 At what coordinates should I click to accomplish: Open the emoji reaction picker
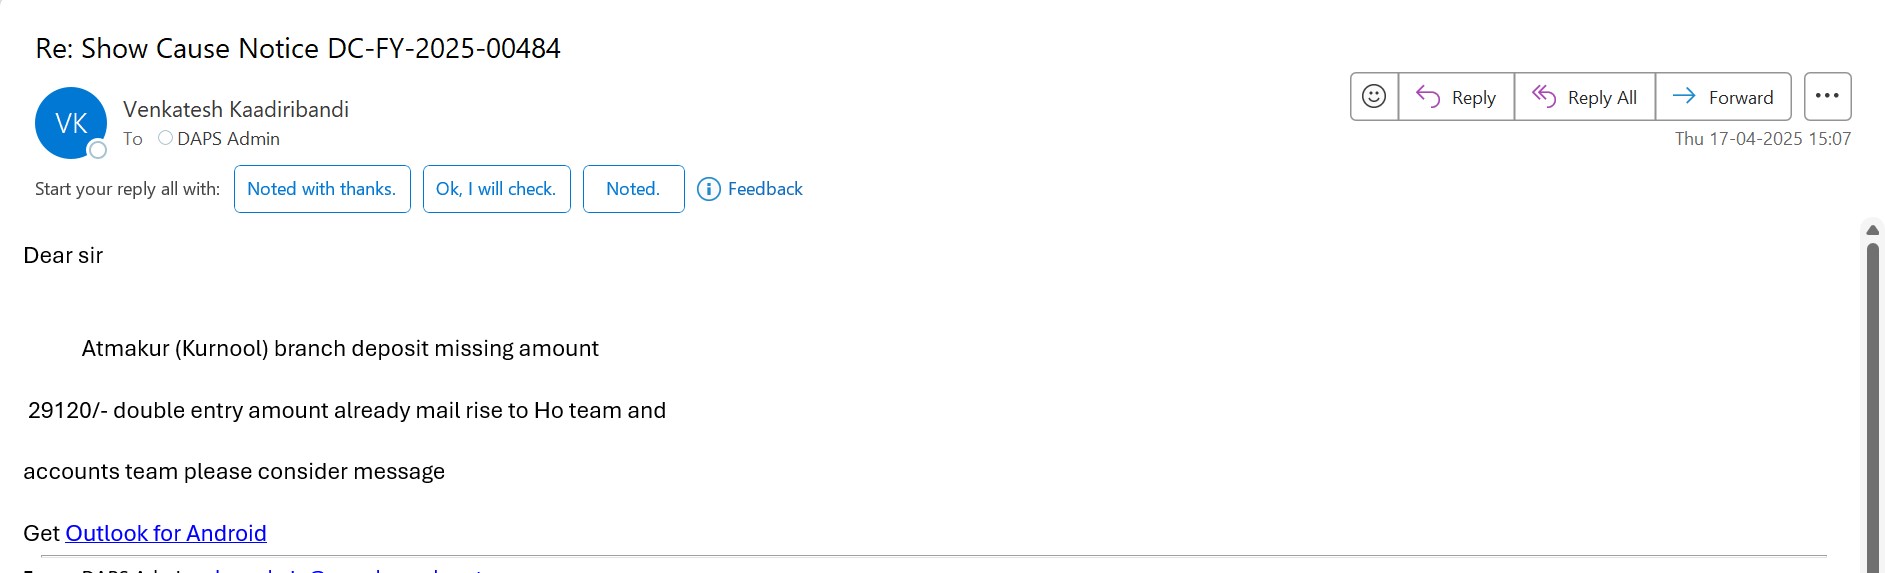[x=1374, y=96]
